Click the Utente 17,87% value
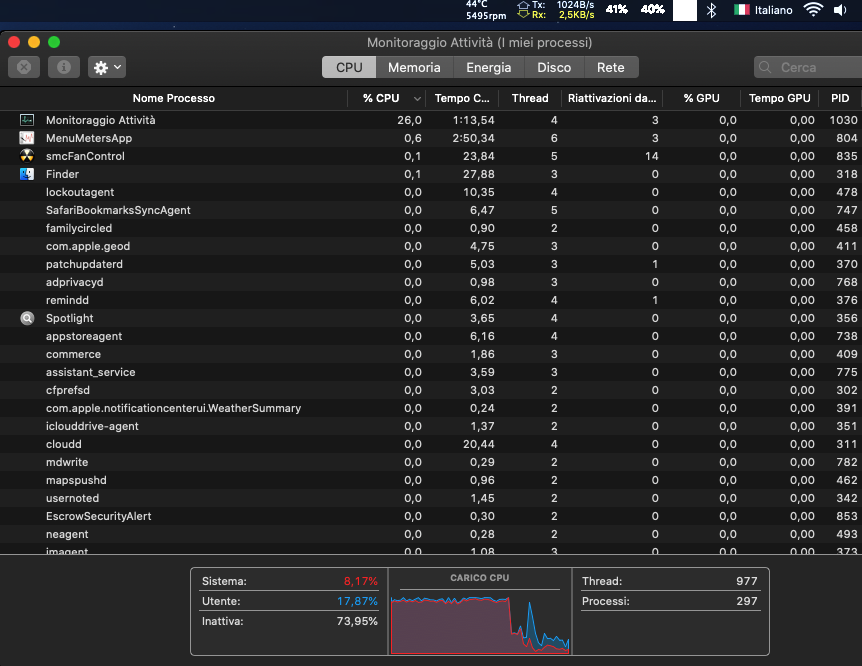The height and width of the screenshot is (666, 862). pos(357,601)
